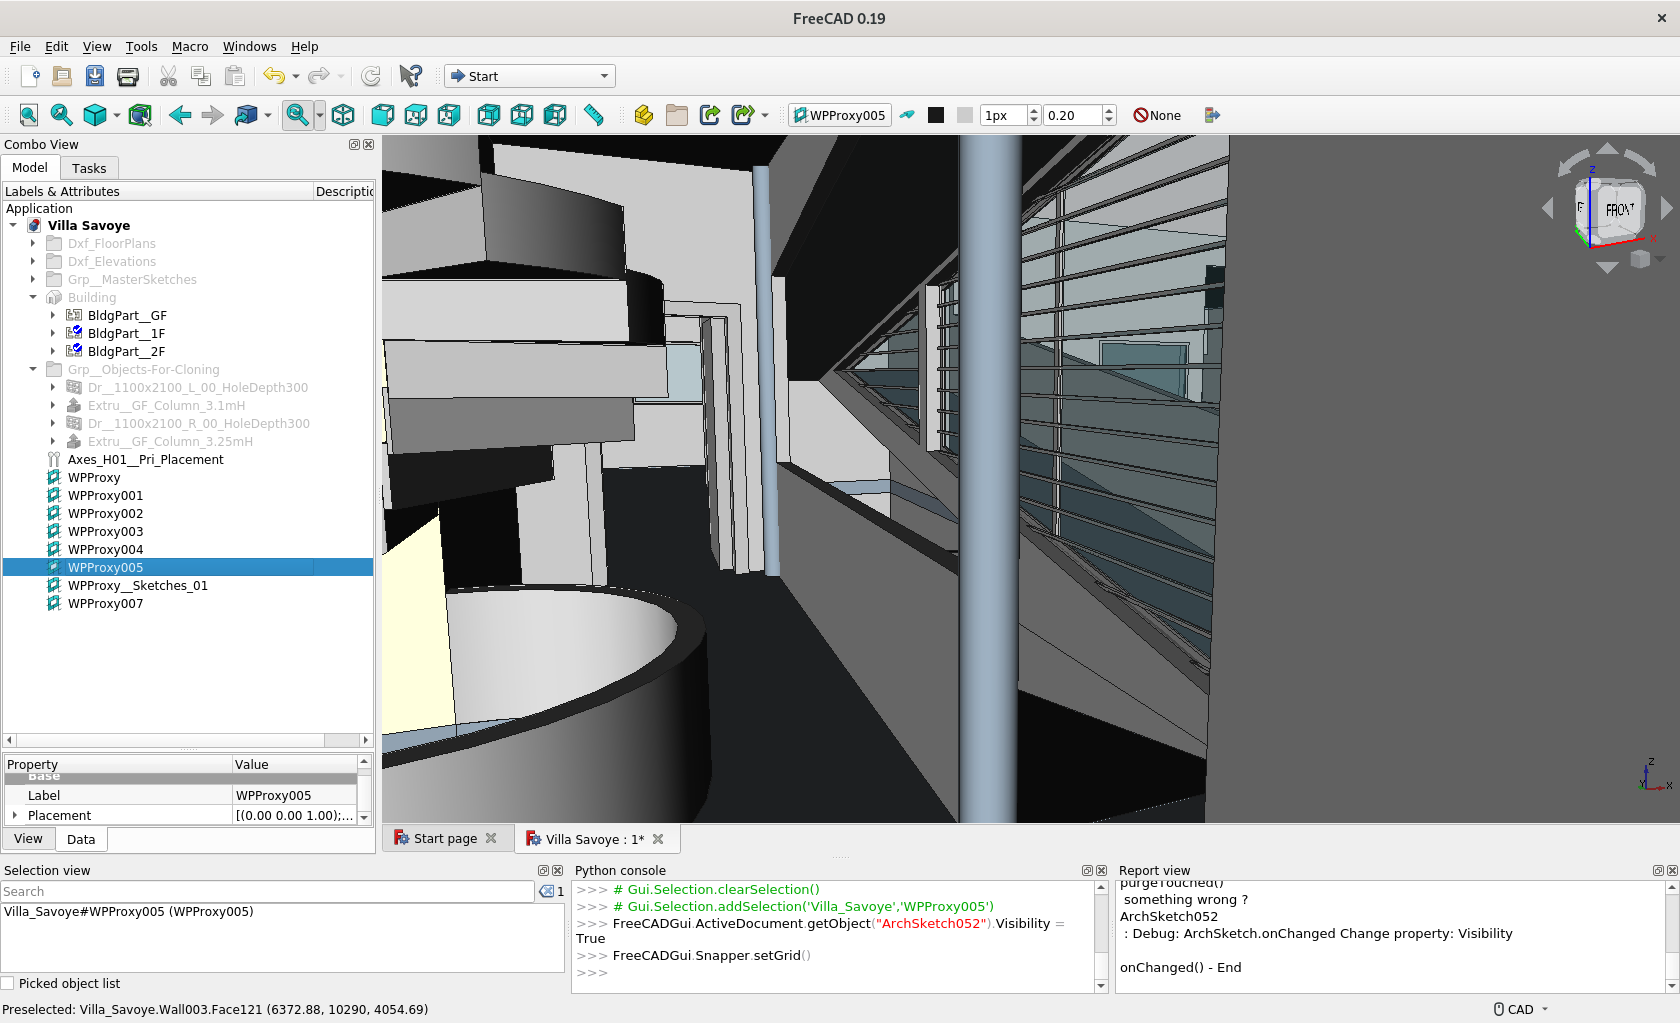
Task: Click apply style icon right of None
Action: coord(1212,115)
